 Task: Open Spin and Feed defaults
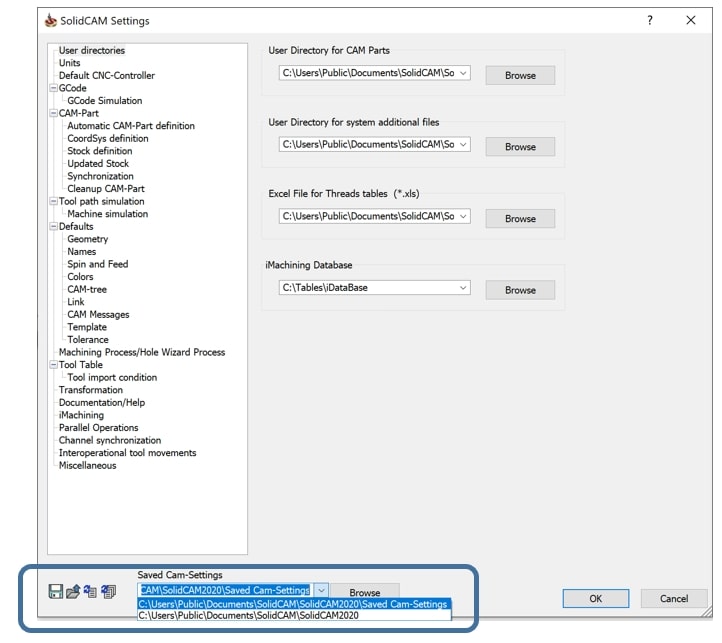pos(98,264)
